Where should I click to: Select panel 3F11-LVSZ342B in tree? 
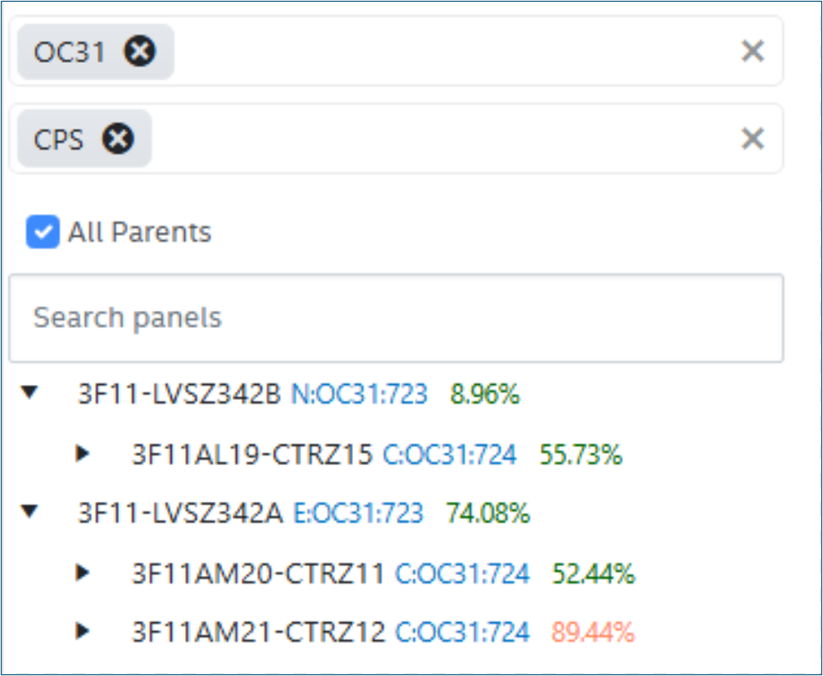pos(179,395)
